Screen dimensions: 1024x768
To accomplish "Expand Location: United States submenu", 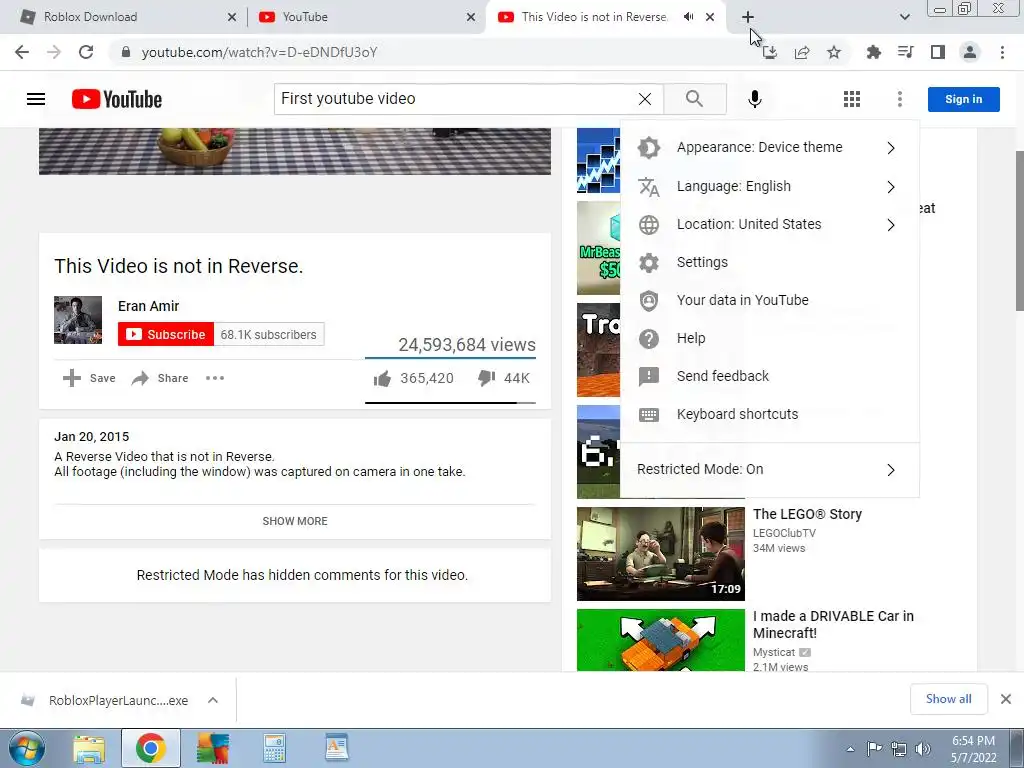I will click(x=769, y=224).
